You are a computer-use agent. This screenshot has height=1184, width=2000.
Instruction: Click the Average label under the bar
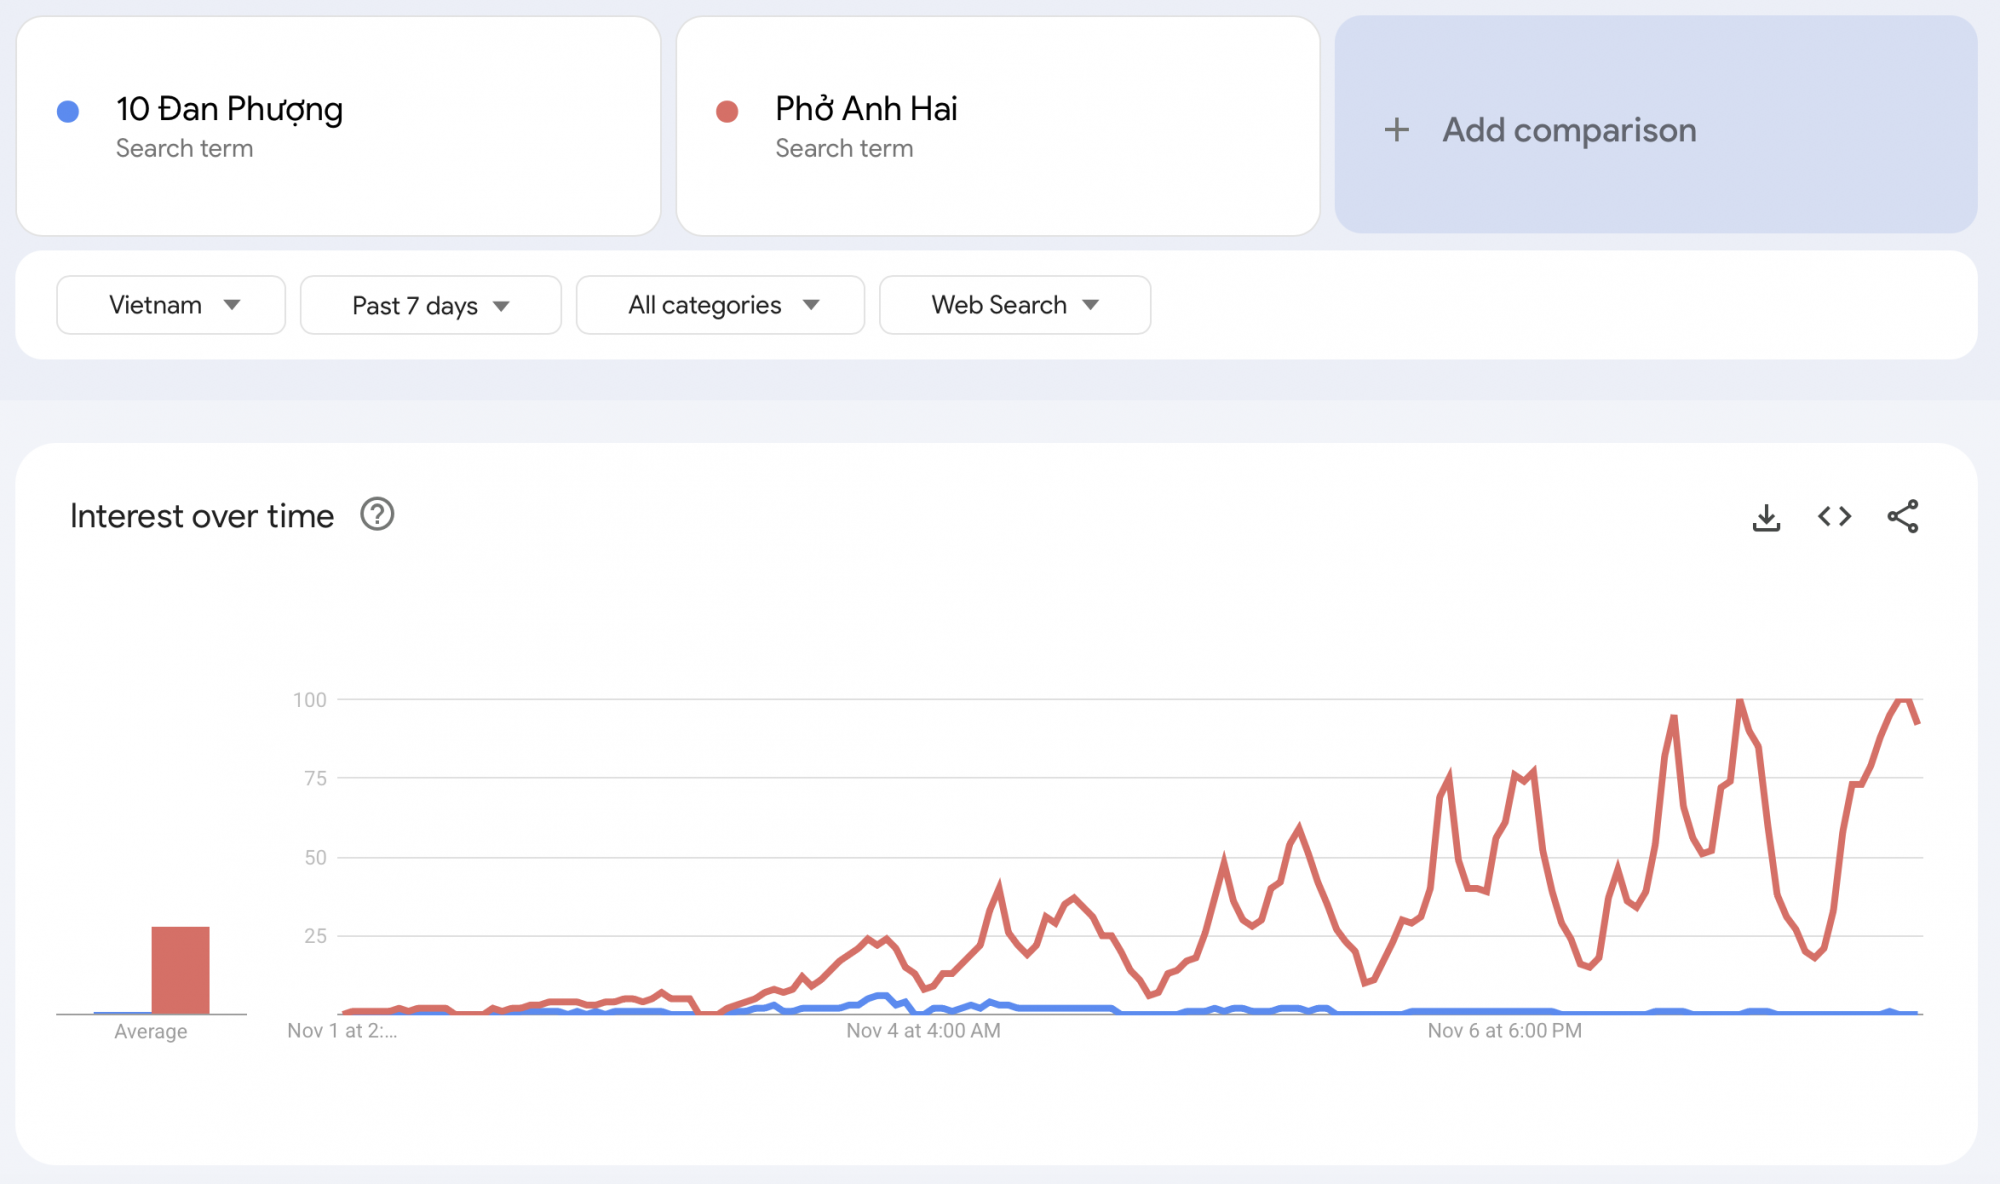click(151, 1032)
